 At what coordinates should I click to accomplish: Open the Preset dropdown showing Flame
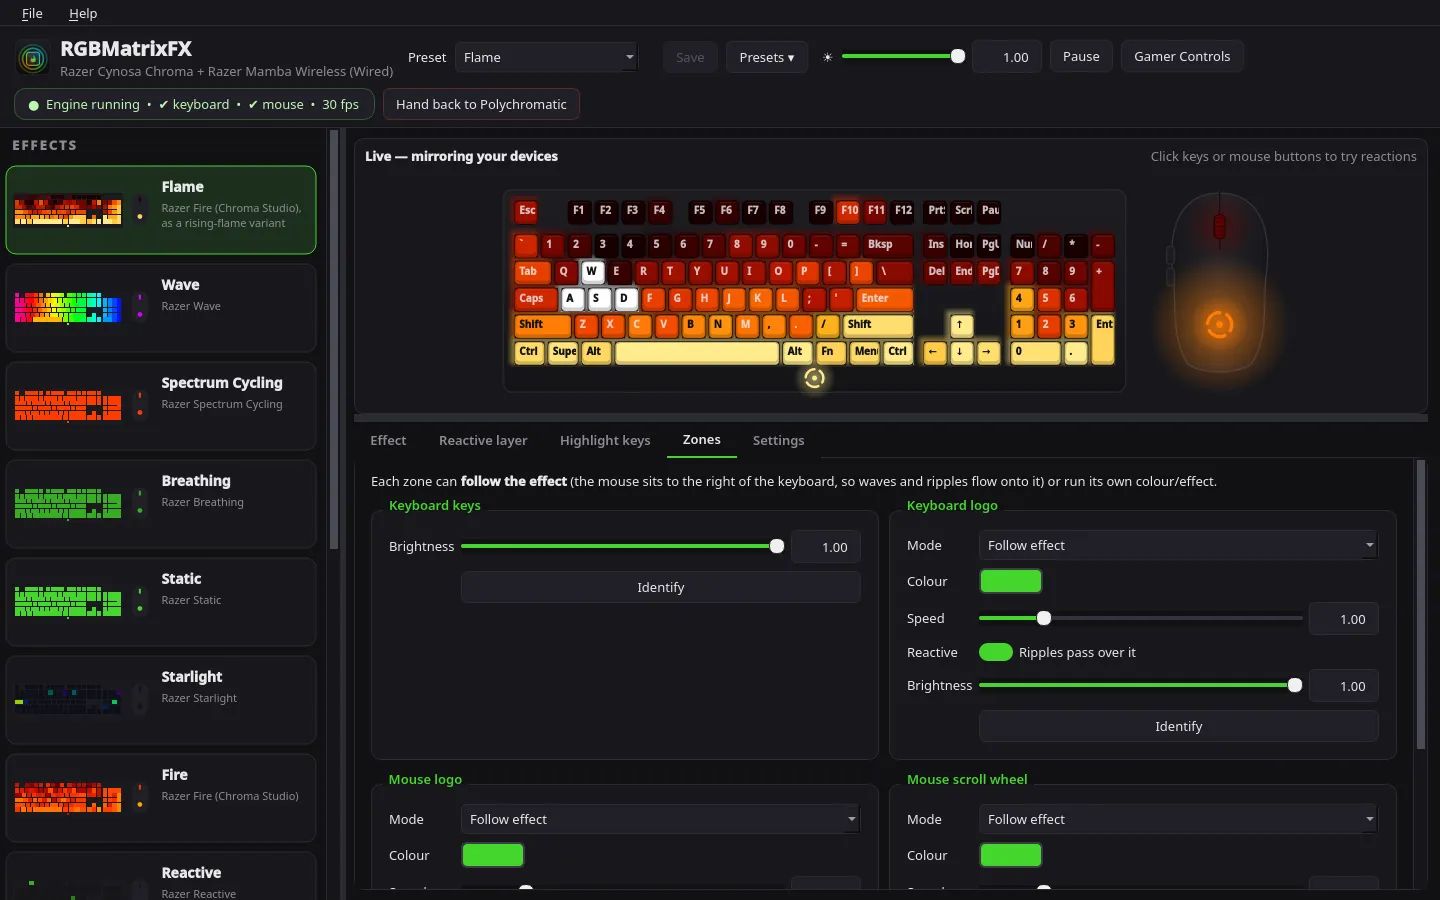click(546, 57)
